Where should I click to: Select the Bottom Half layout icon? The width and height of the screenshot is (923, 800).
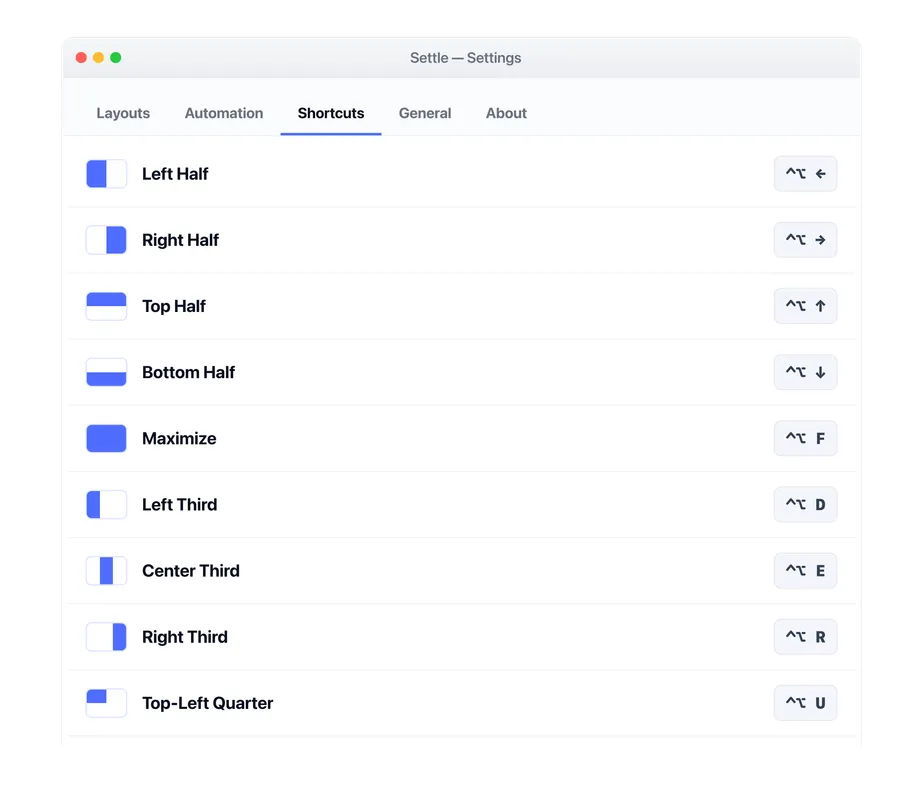[107, 372]
